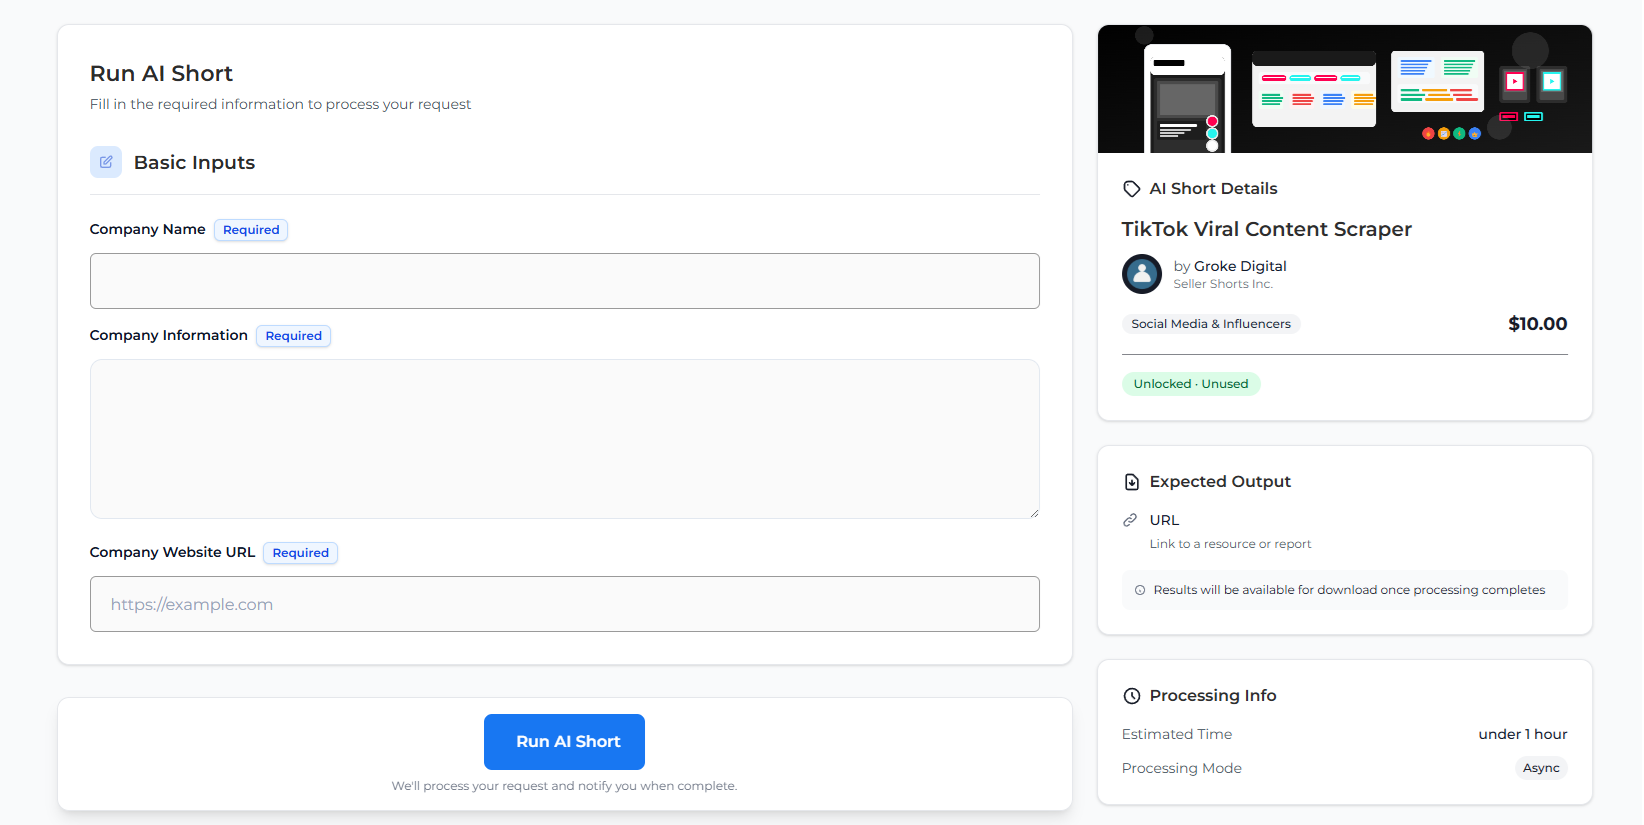Open the Groke Digital seller link
The width and height of the screenshot is (1644, 825).
[x=1239, y=266]
